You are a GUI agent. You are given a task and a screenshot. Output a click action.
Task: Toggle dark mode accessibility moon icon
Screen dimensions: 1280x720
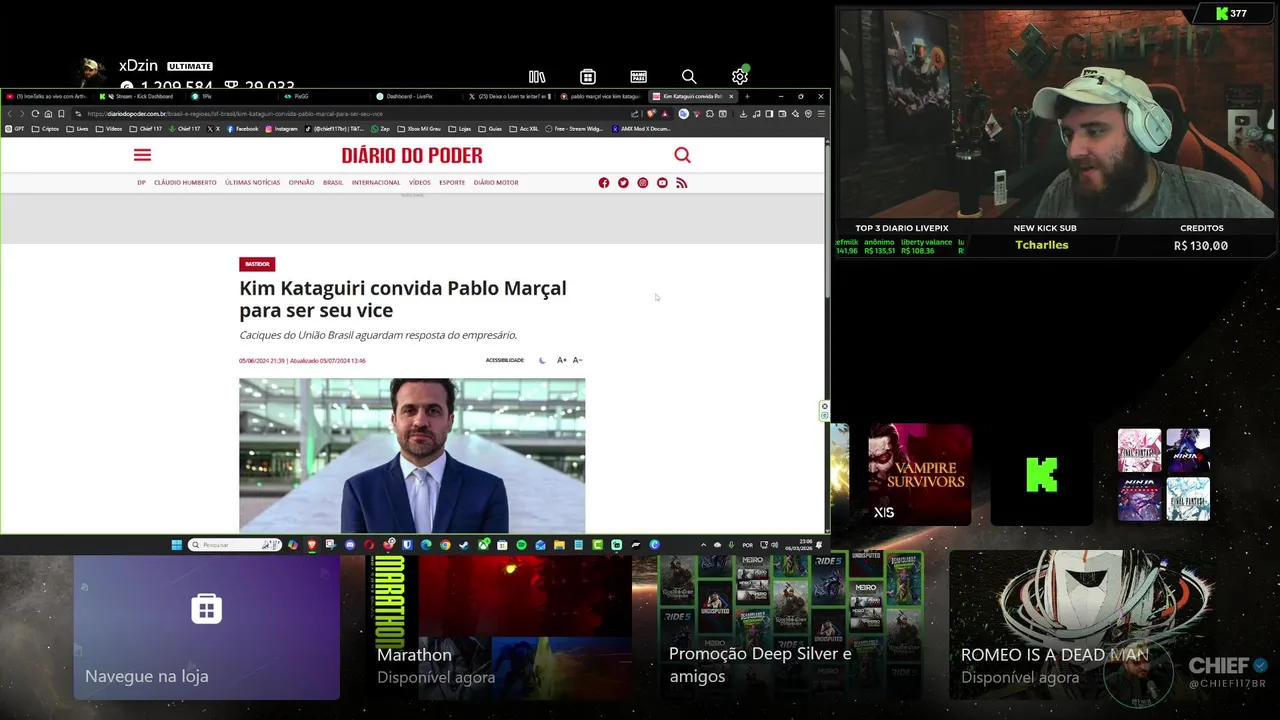[542, 360]
